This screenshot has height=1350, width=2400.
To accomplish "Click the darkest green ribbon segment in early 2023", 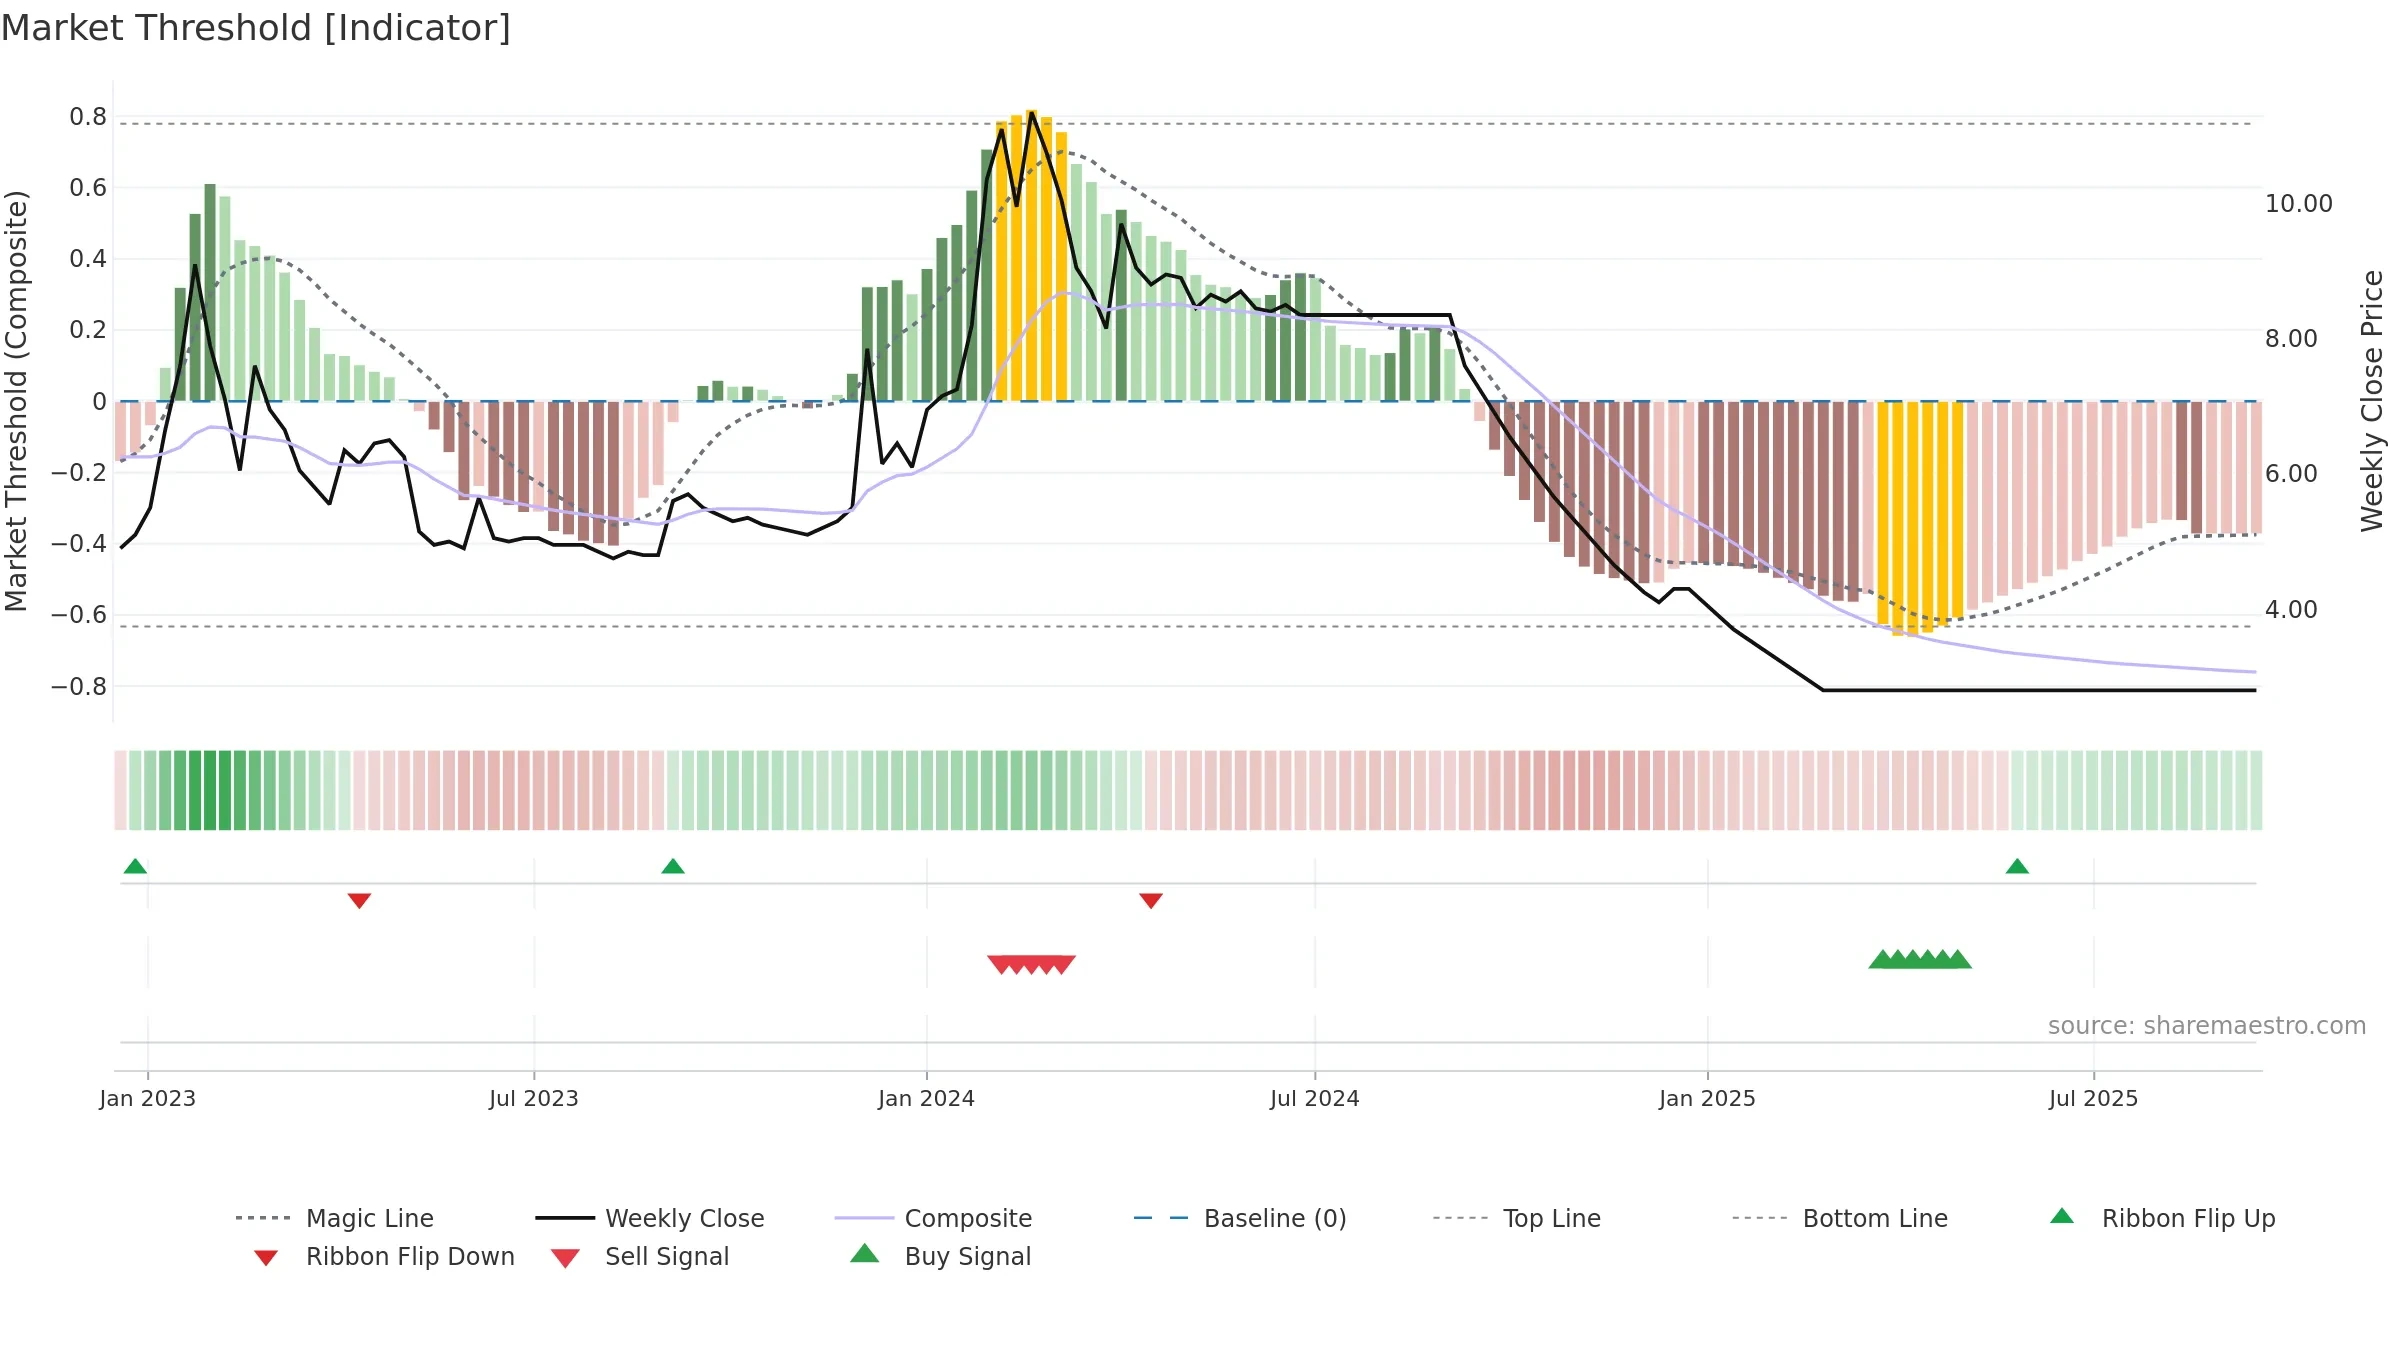I will pyautogui.click(x=210, y=790).
